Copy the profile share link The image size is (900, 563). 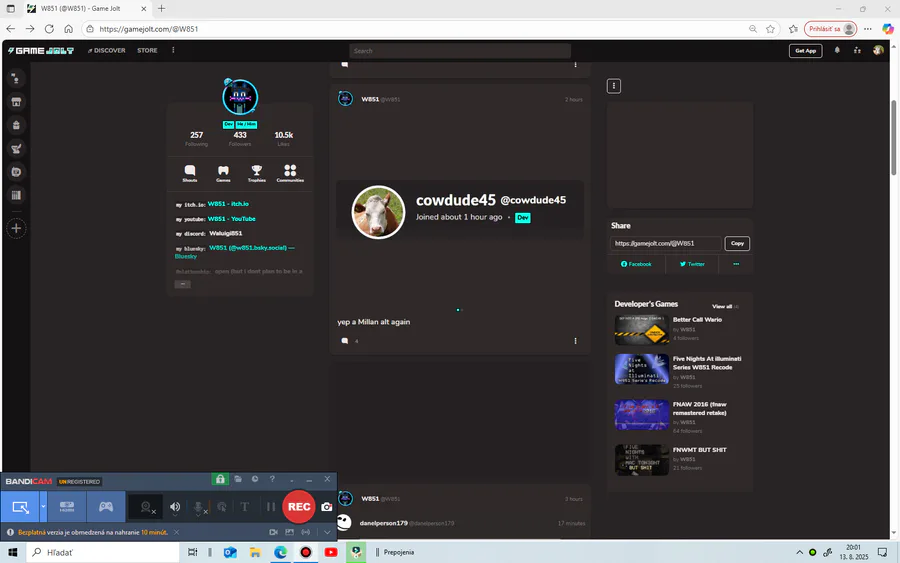[737, 243]
